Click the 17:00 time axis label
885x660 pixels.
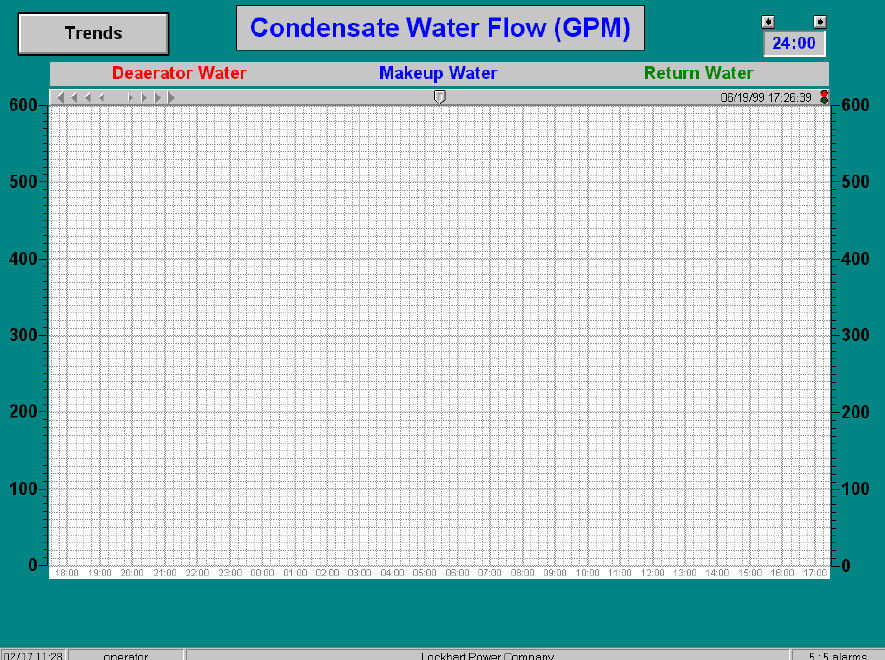(x=815, y=572)
